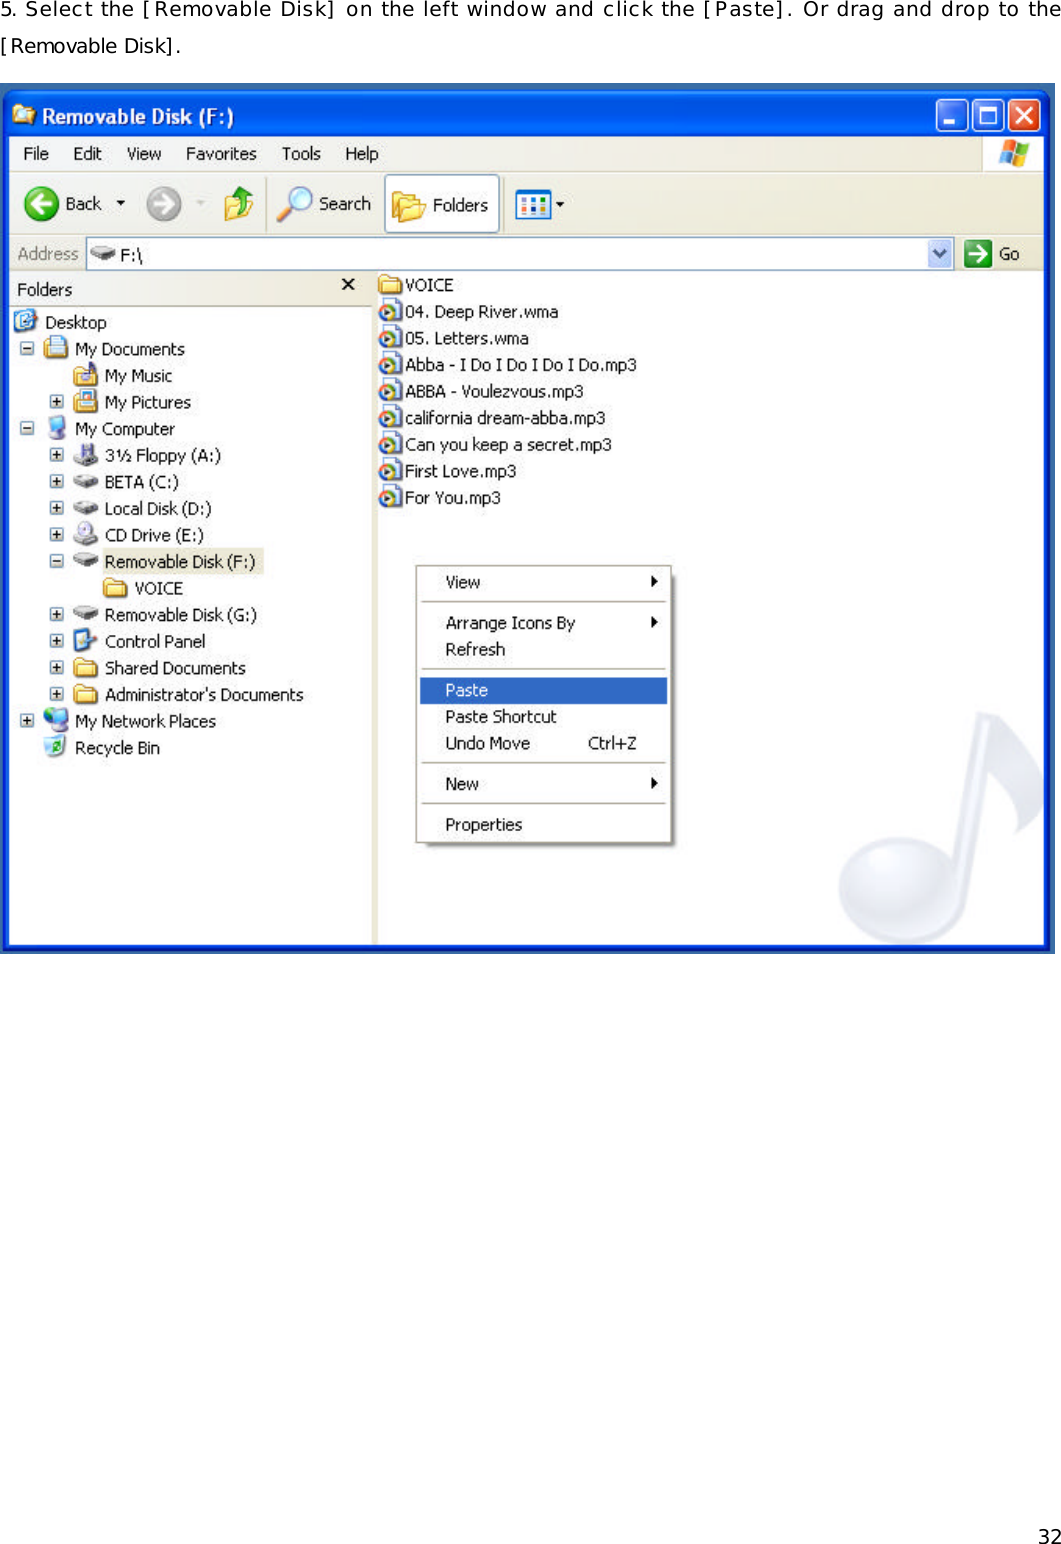Image resolution: width=1061 pixels, height=1544 pixels.
Task: Select the Desktop icon in tree
Action: [x=26, y=321]
